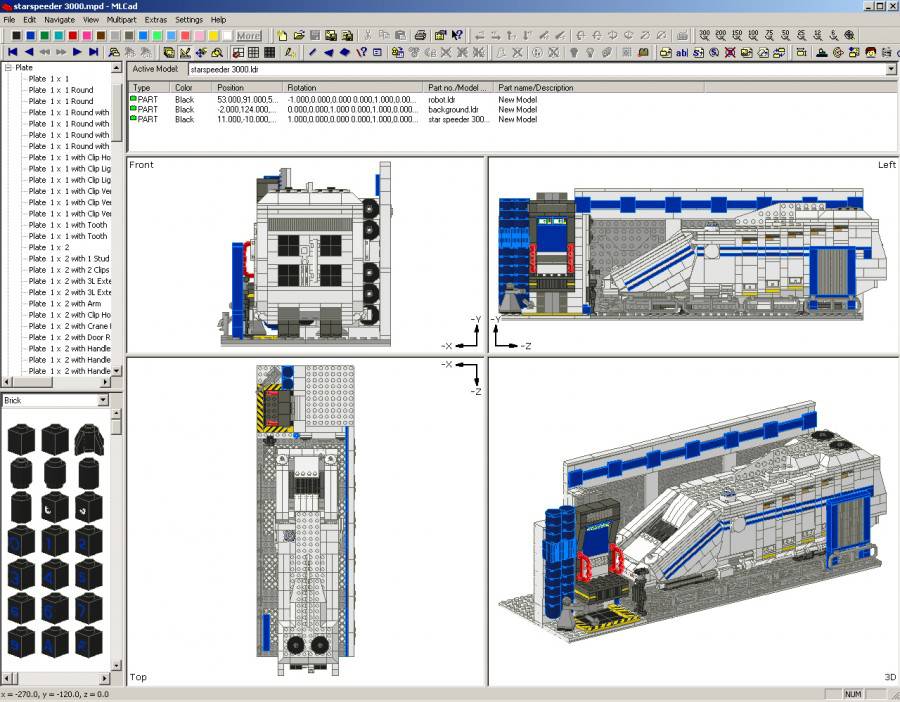This screenshot has height=702, width=900.
Task: Click the Print icon in the toolbar
Action: point(421,36)
